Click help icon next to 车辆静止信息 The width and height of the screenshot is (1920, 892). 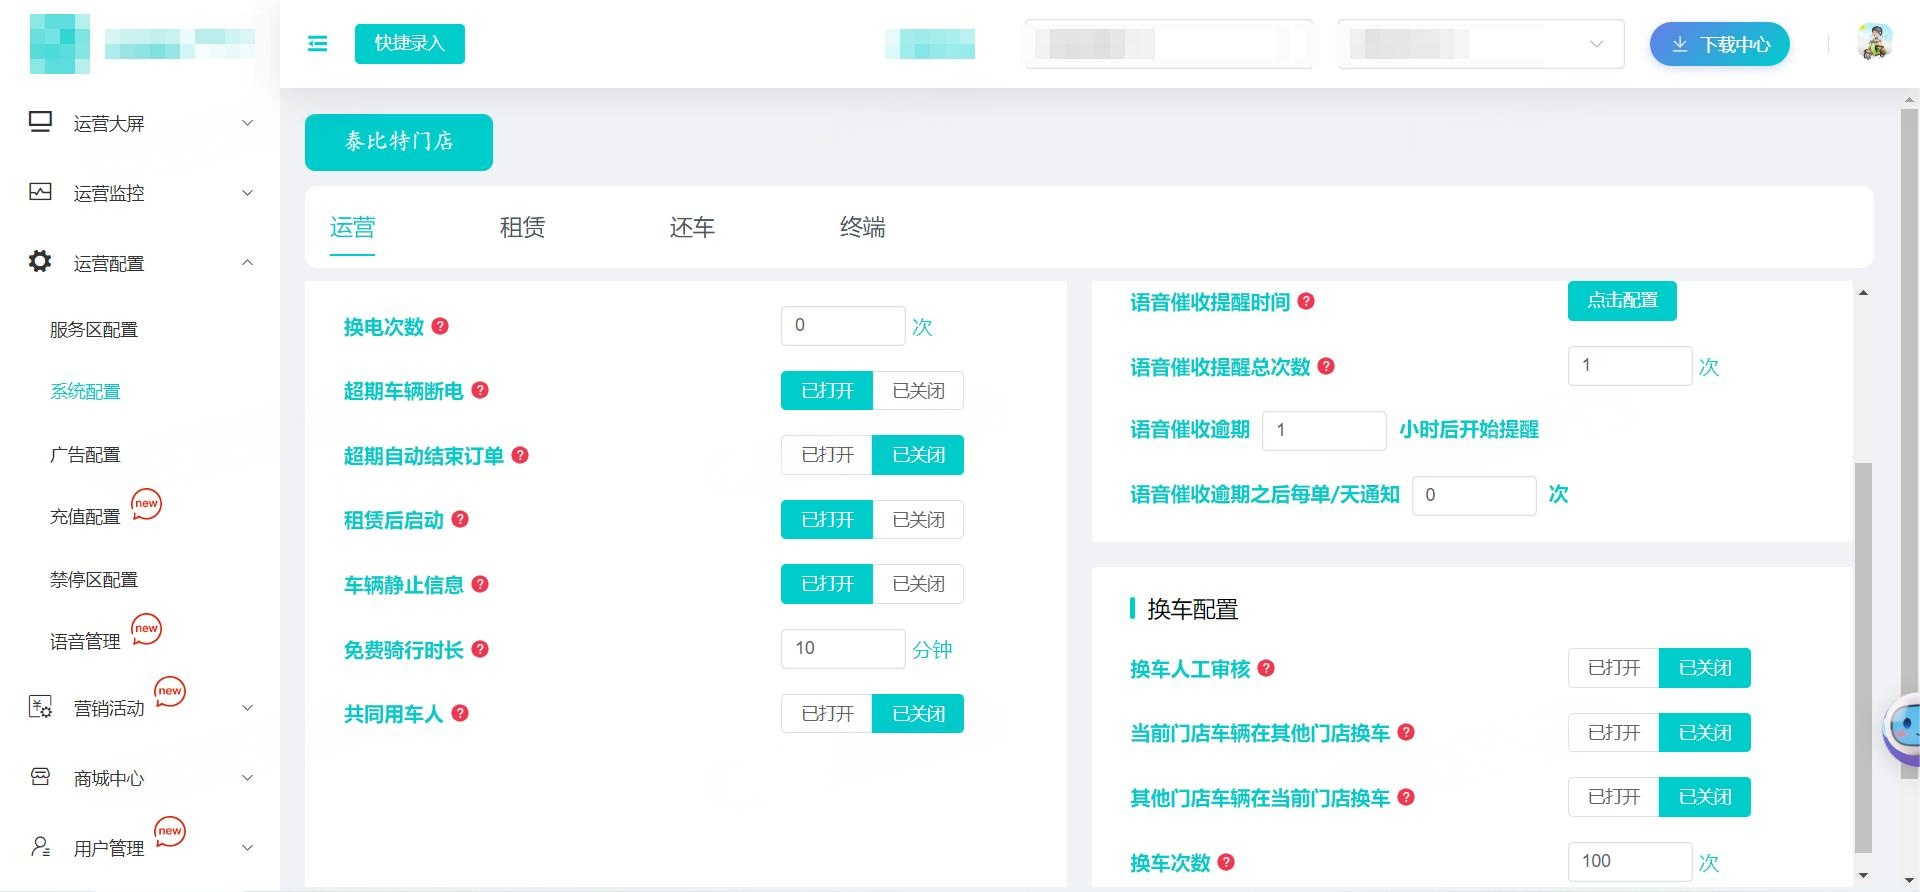pos(480,584)
